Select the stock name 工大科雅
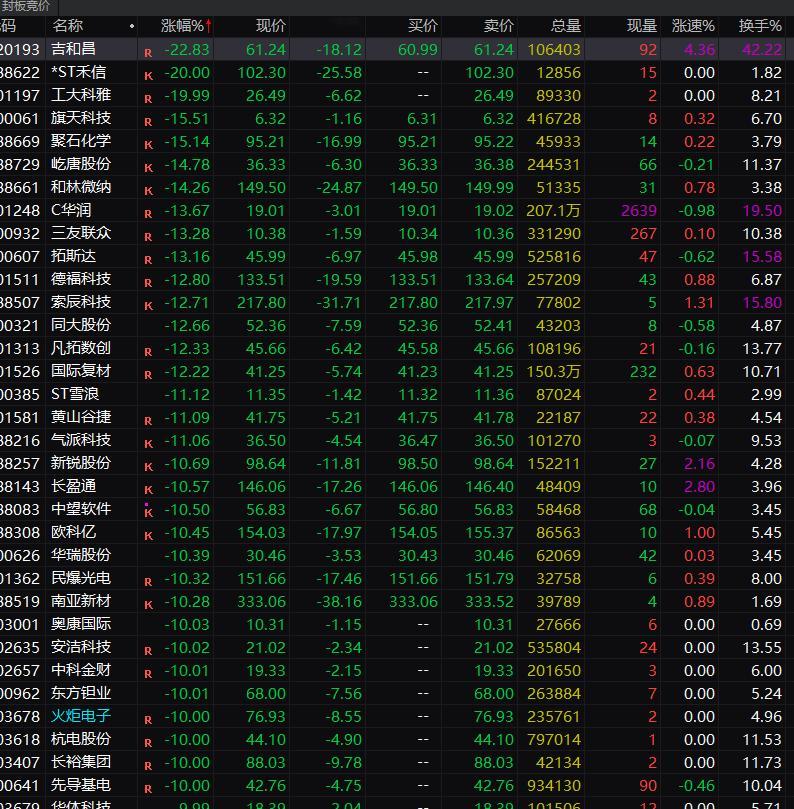Viewport: 794px width, 809px height. pyautogui.click(x=81, y=95)
